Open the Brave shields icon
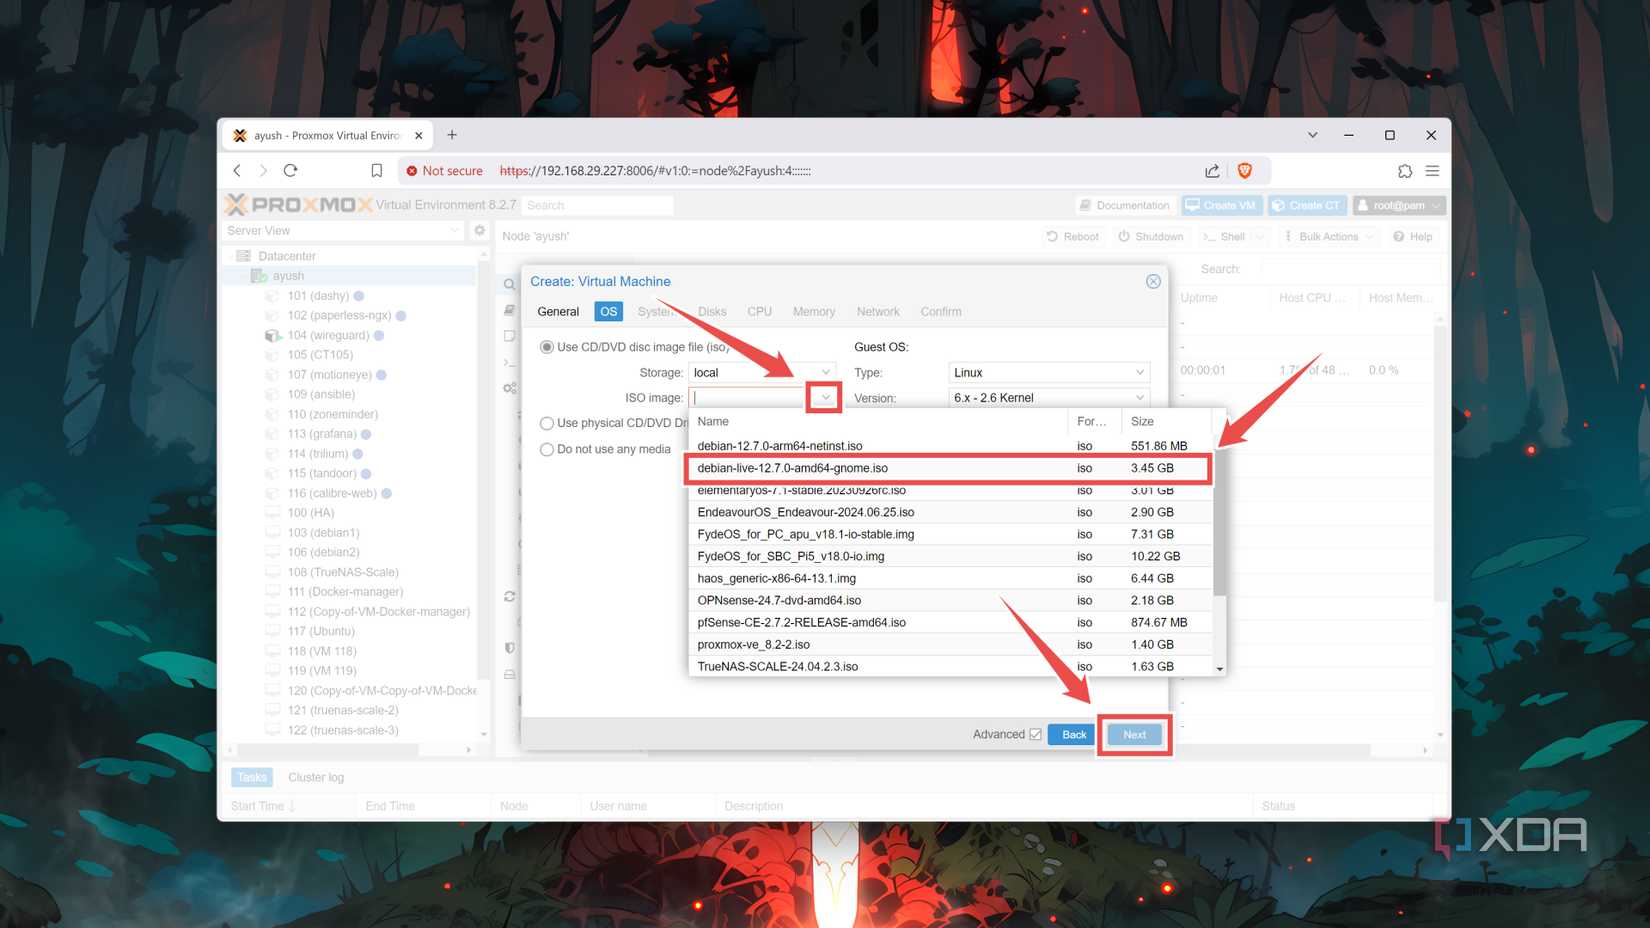Image resolution: width=1650 pixels, height=928 pixels. click(1245, 171)
